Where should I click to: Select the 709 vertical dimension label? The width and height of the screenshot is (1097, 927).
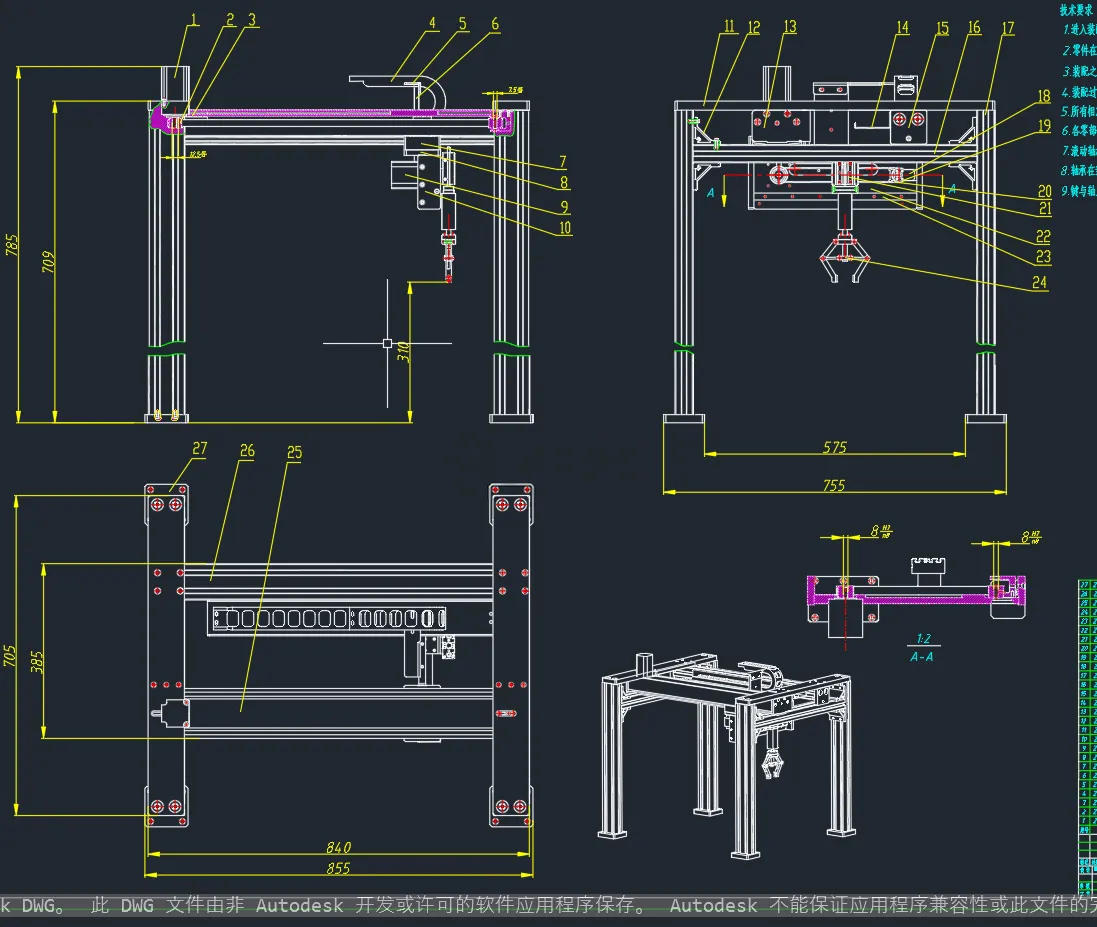click(48, 262)
